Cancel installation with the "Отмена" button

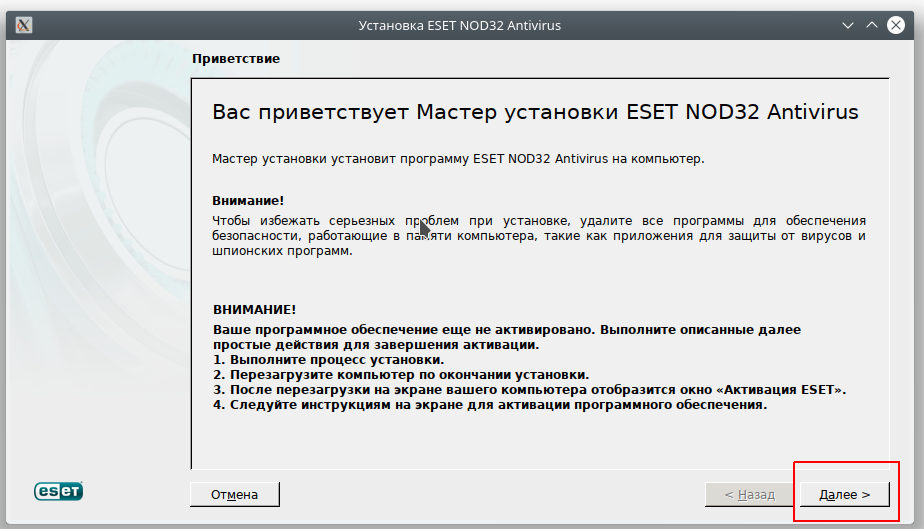[234, 495]
